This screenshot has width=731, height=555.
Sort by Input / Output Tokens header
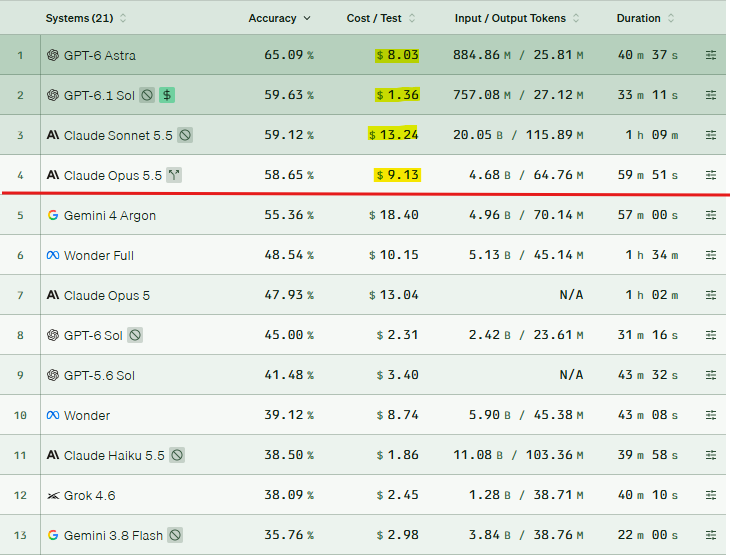517,18
